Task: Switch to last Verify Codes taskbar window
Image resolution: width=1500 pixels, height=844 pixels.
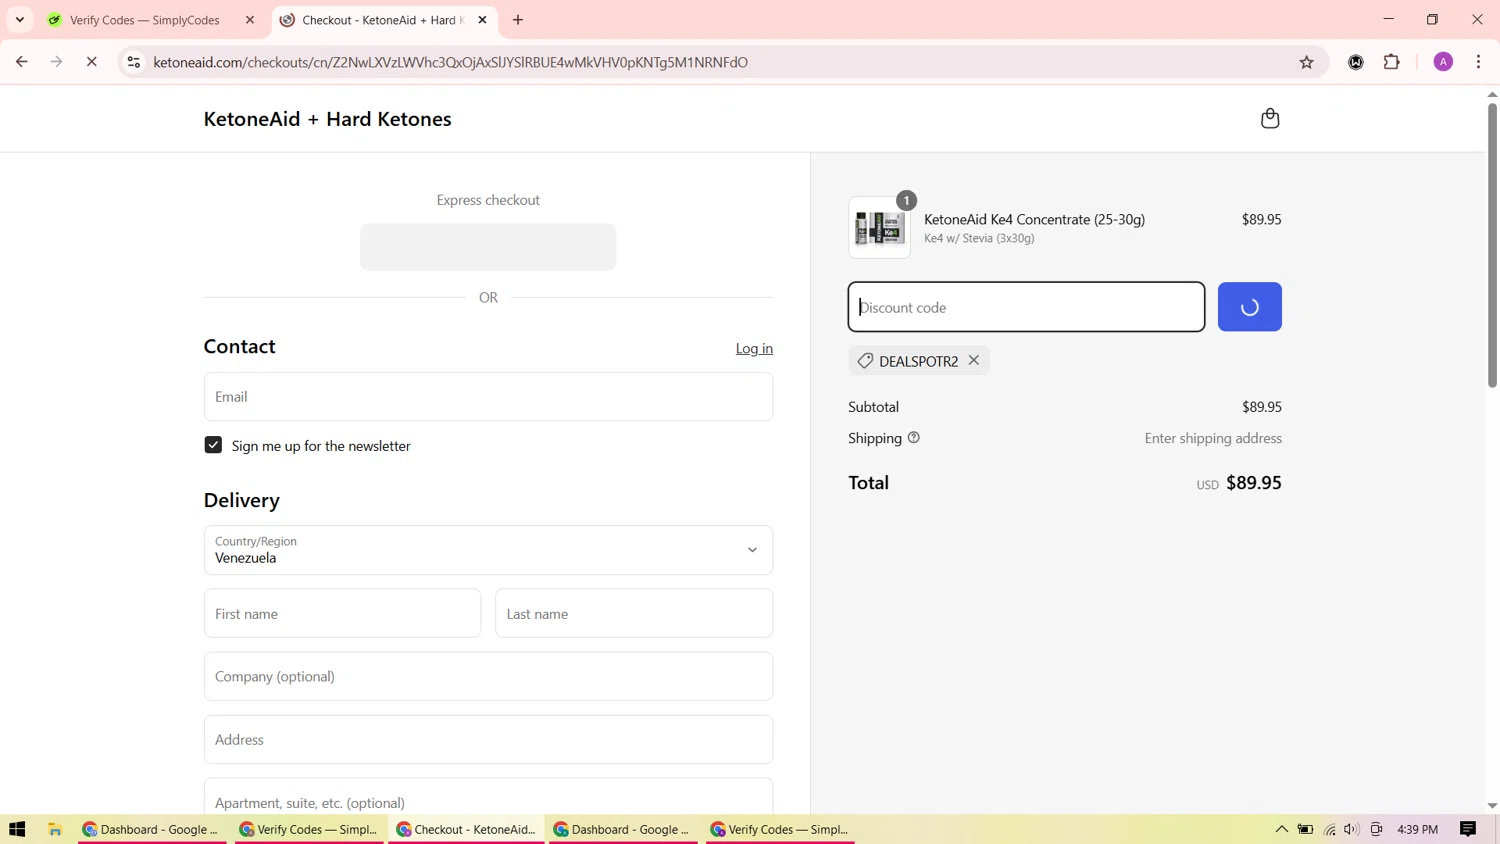Action: pos(780,829)
